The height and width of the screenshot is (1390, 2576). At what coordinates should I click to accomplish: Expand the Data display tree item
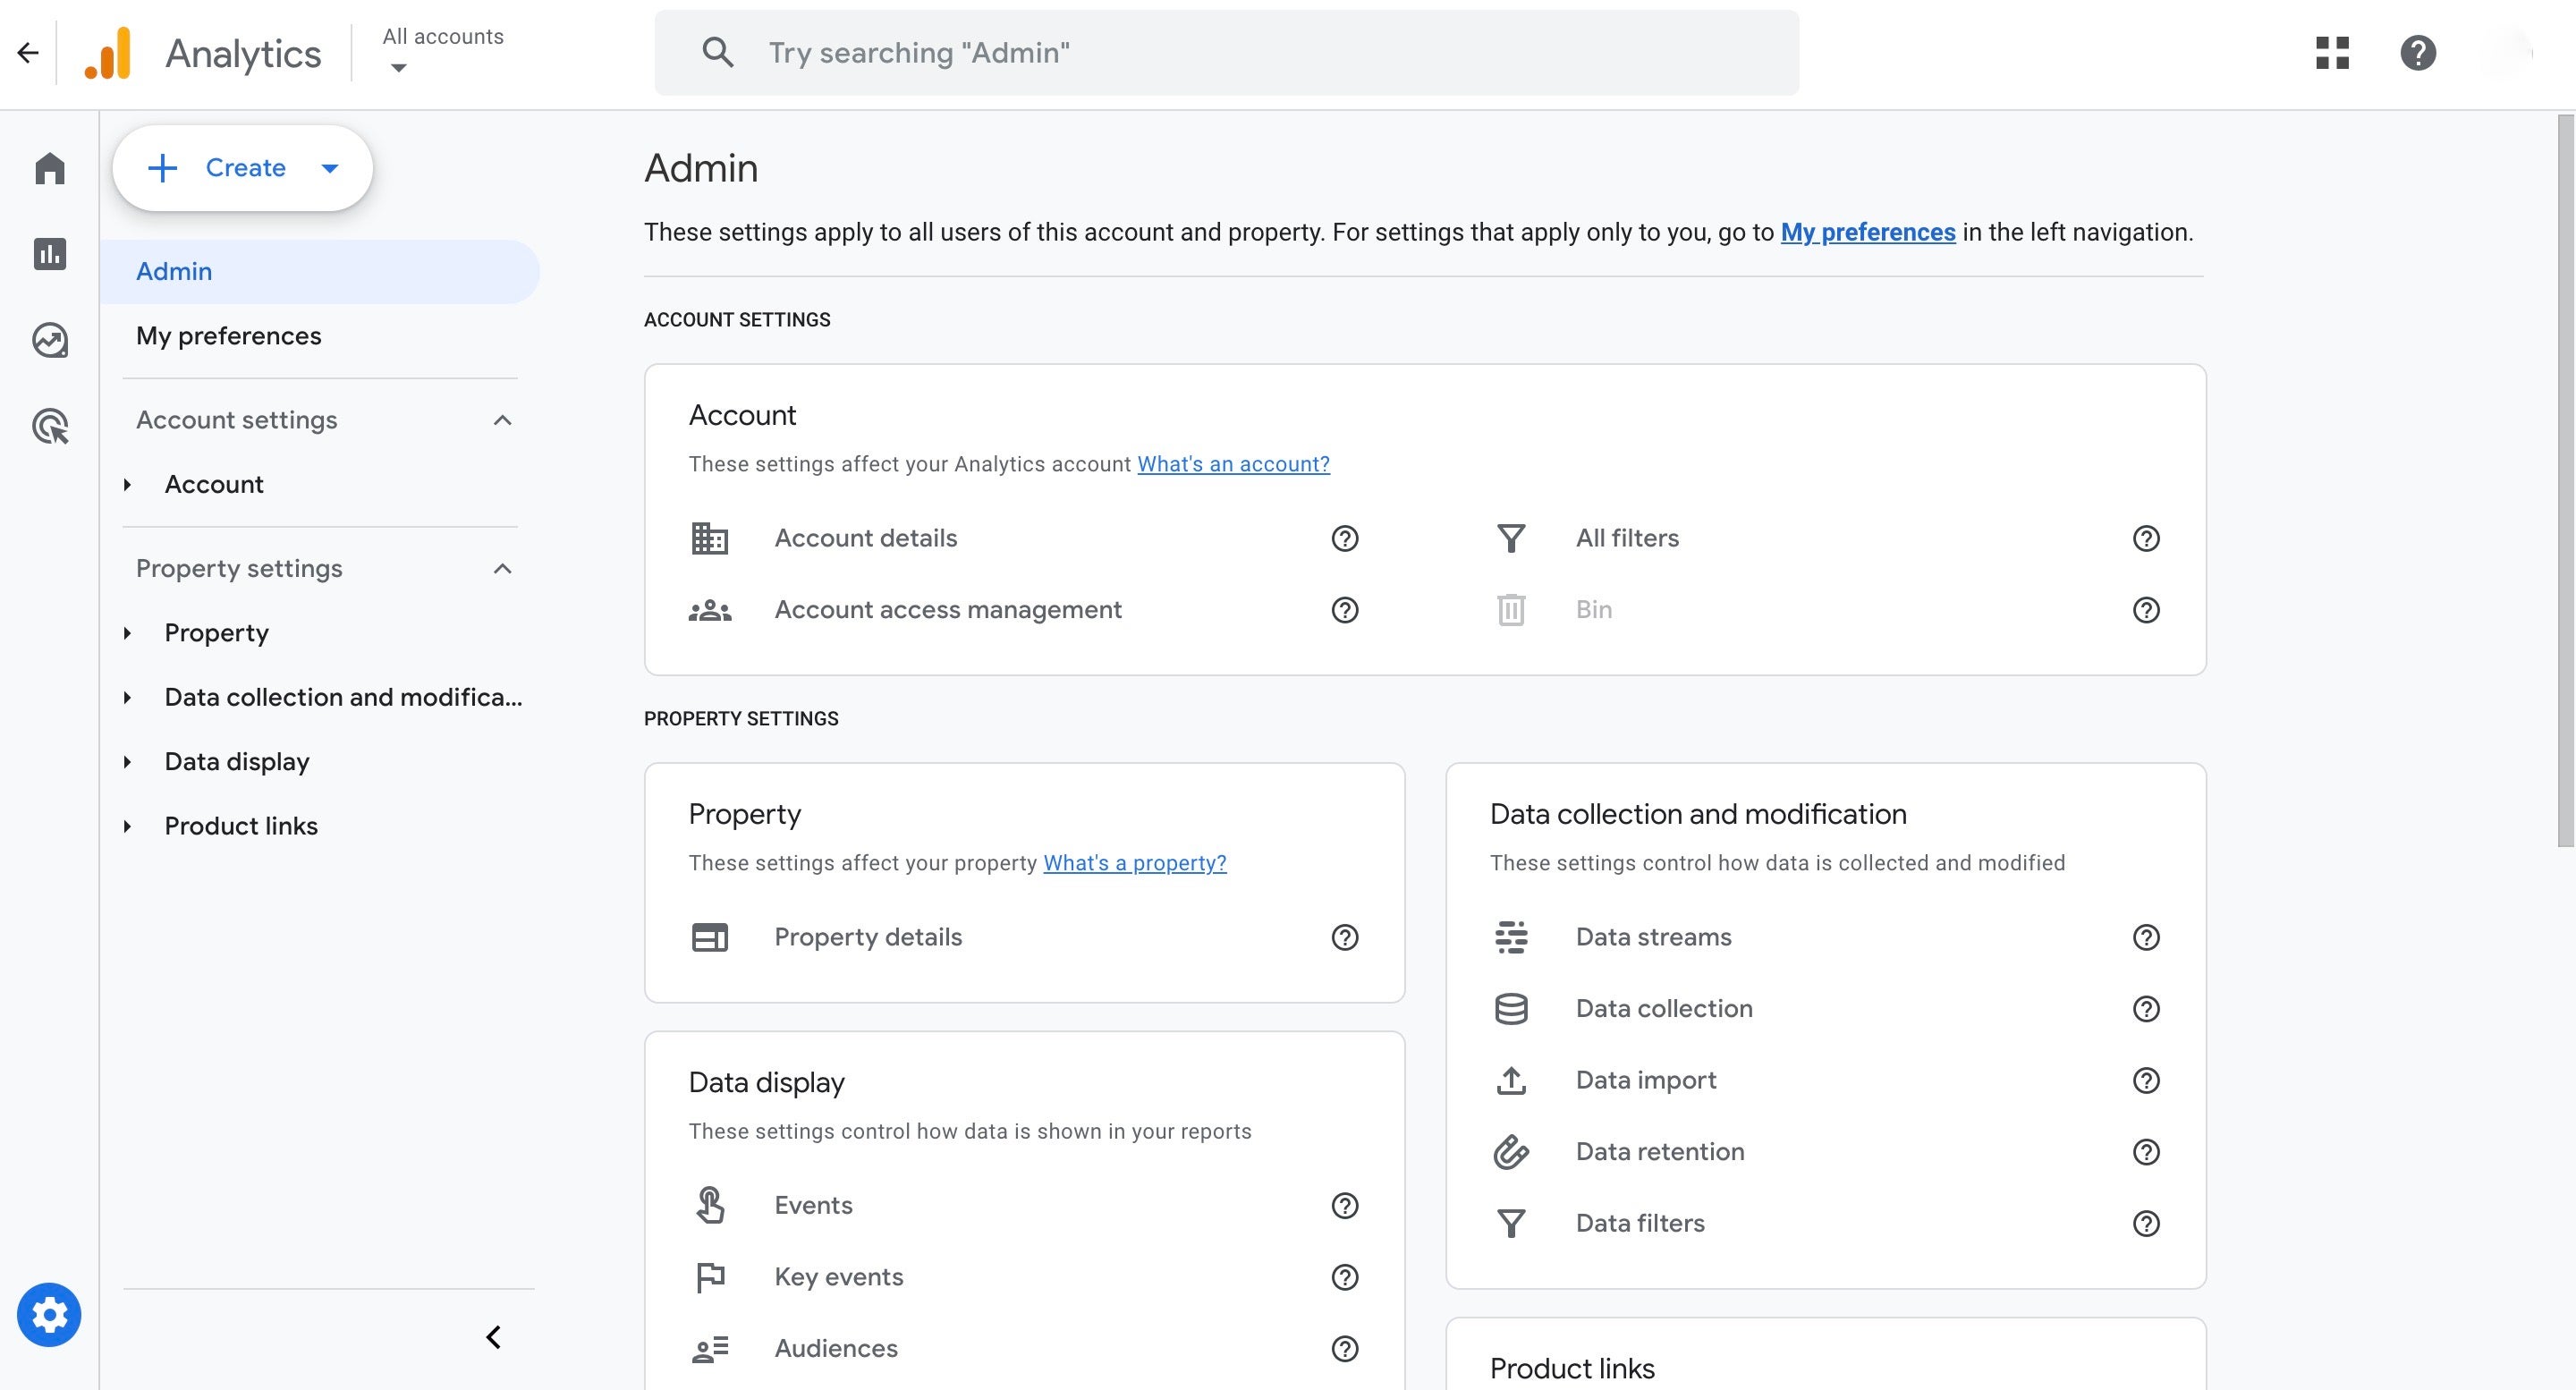pyautogui.click(x=127, y=762)
